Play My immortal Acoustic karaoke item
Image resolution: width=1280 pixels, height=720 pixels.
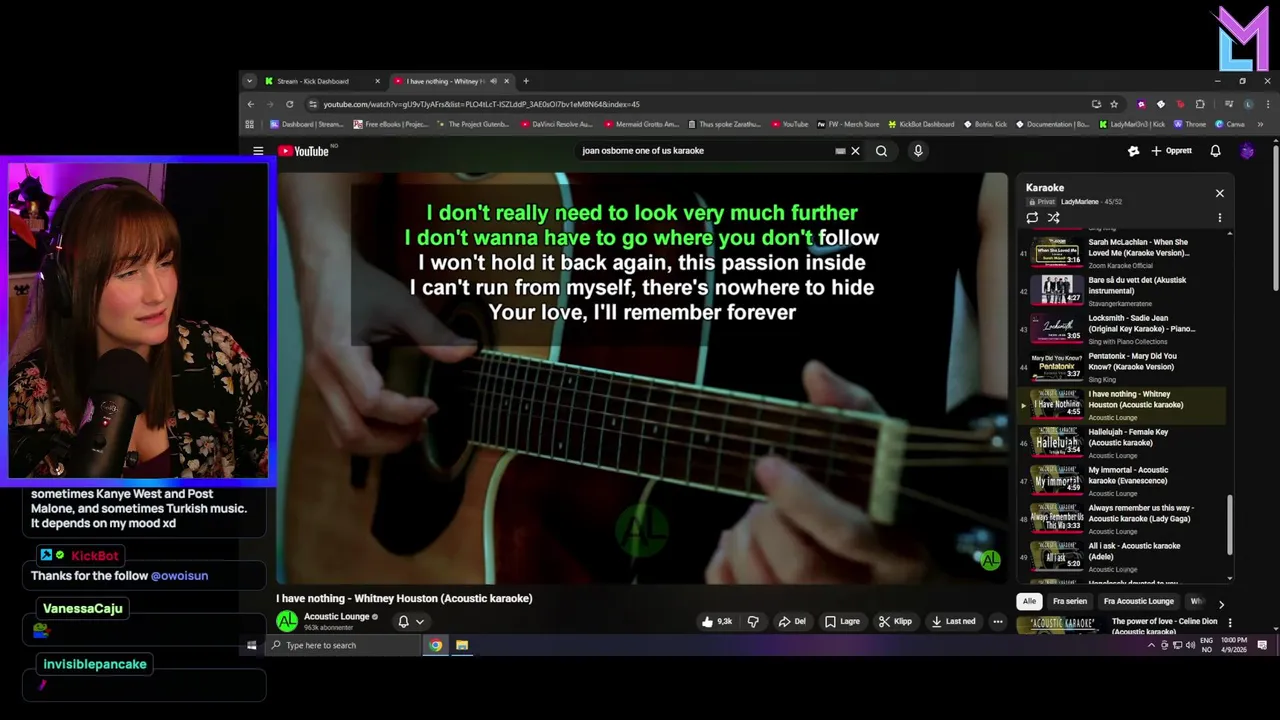[x=1121, y=480]
